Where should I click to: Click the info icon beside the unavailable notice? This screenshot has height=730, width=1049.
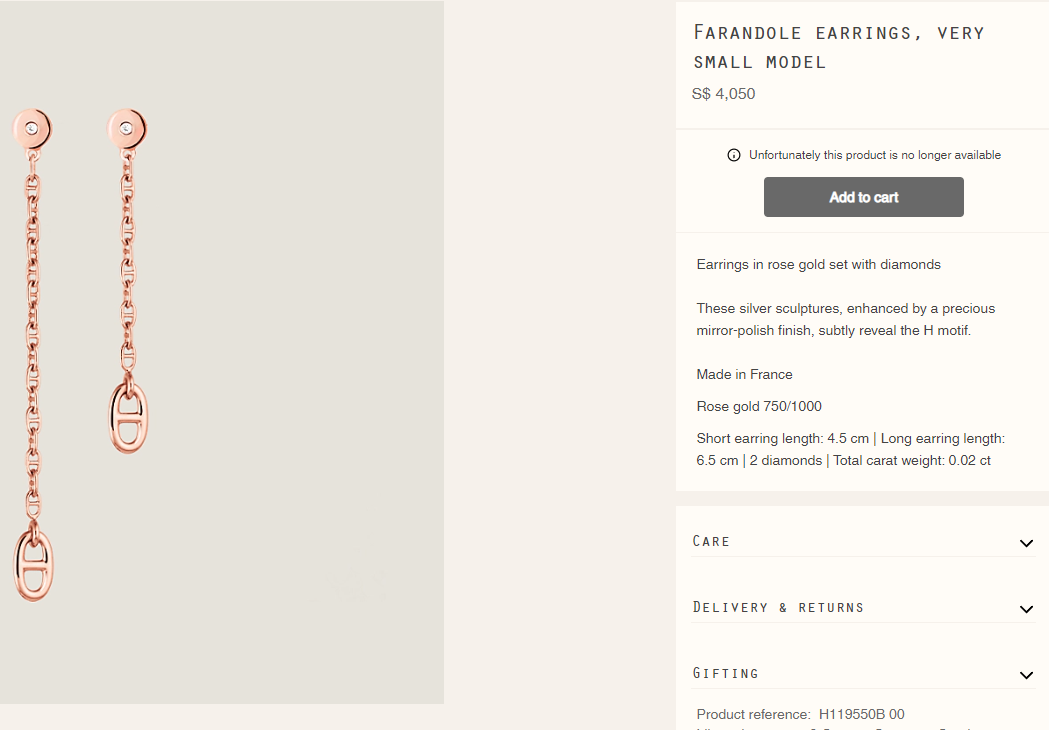click(734, 155)
